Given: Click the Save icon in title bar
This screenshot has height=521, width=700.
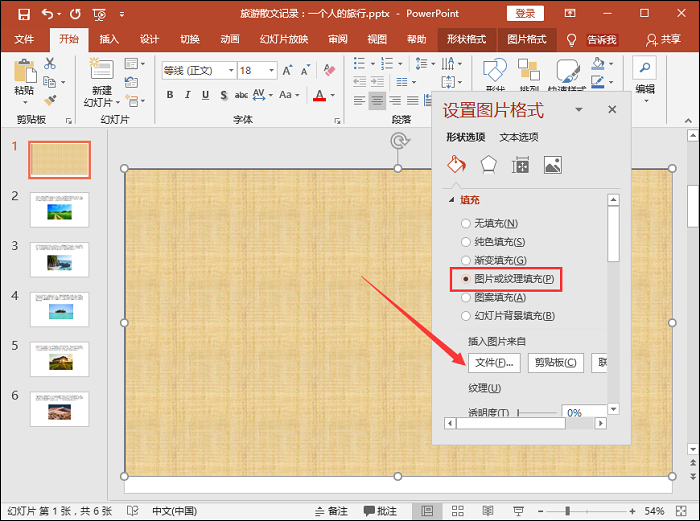Looking at the screenshot, I should (24, 14).
